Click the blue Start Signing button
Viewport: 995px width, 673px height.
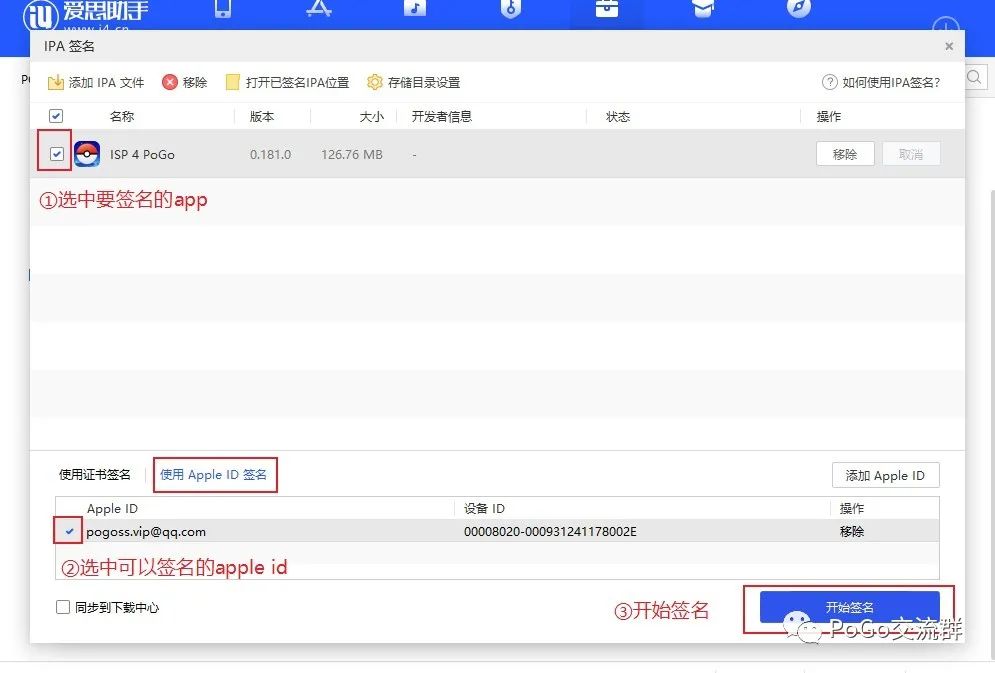(x=850, y=607)
